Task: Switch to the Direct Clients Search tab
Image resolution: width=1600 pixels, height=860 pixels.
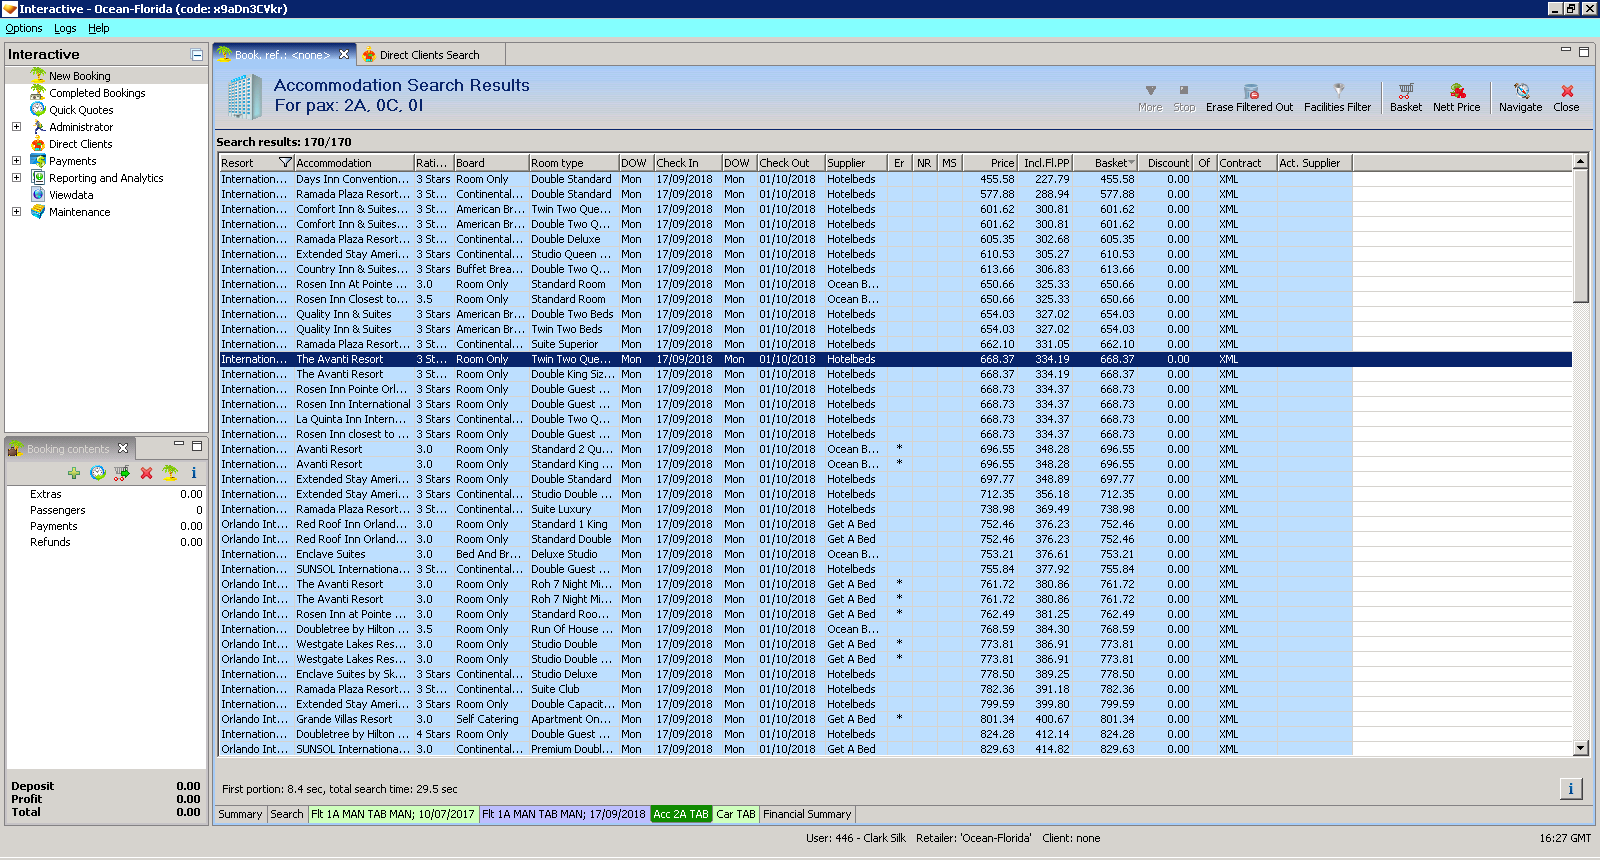Action: [429, 55]
